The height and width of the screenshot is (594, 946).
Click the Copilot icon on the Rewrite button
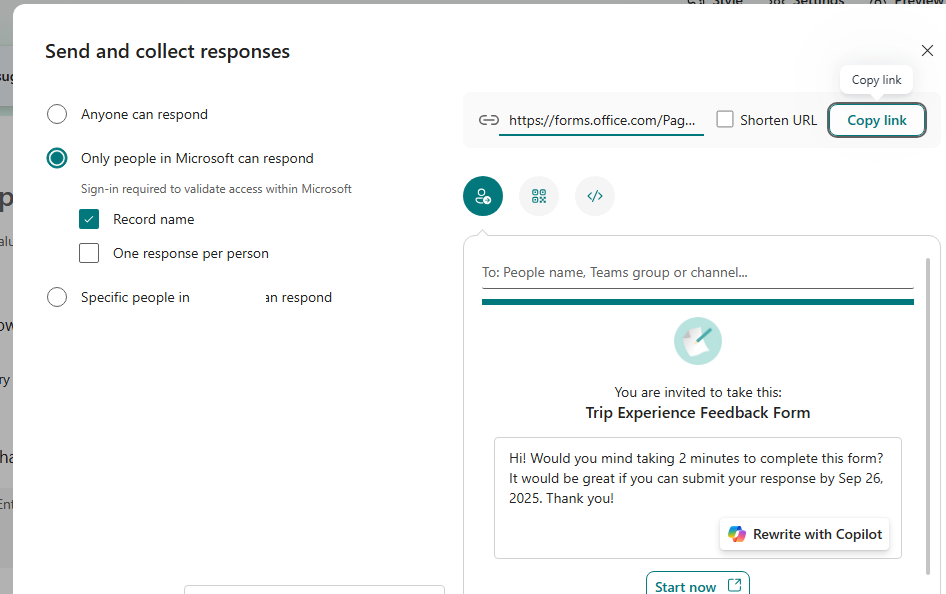click(x=737, y=534)
